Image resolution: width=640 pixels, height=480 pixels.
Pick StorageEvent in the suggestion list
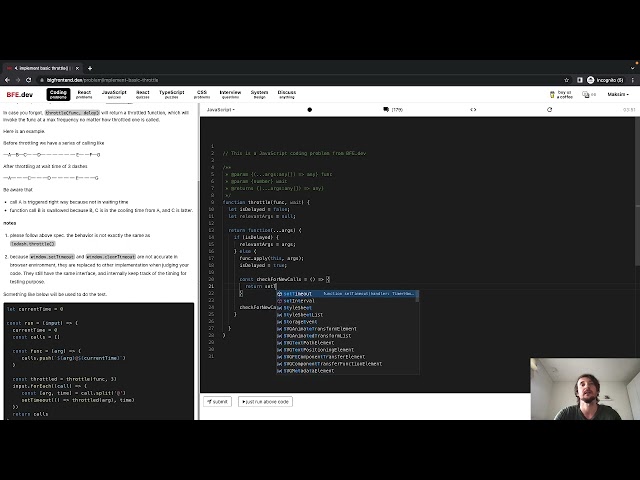(347, 322)
